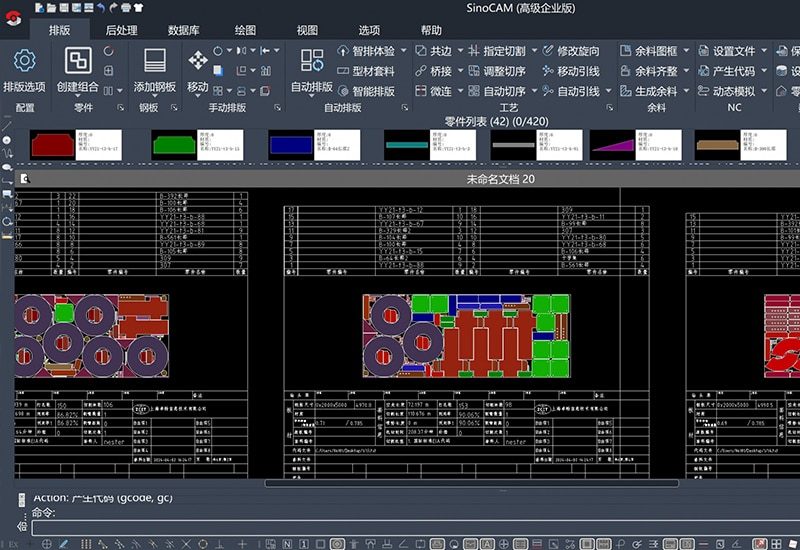Start 动态模拟 dynamic simulation
800x550 pixels.
(727, 91)
